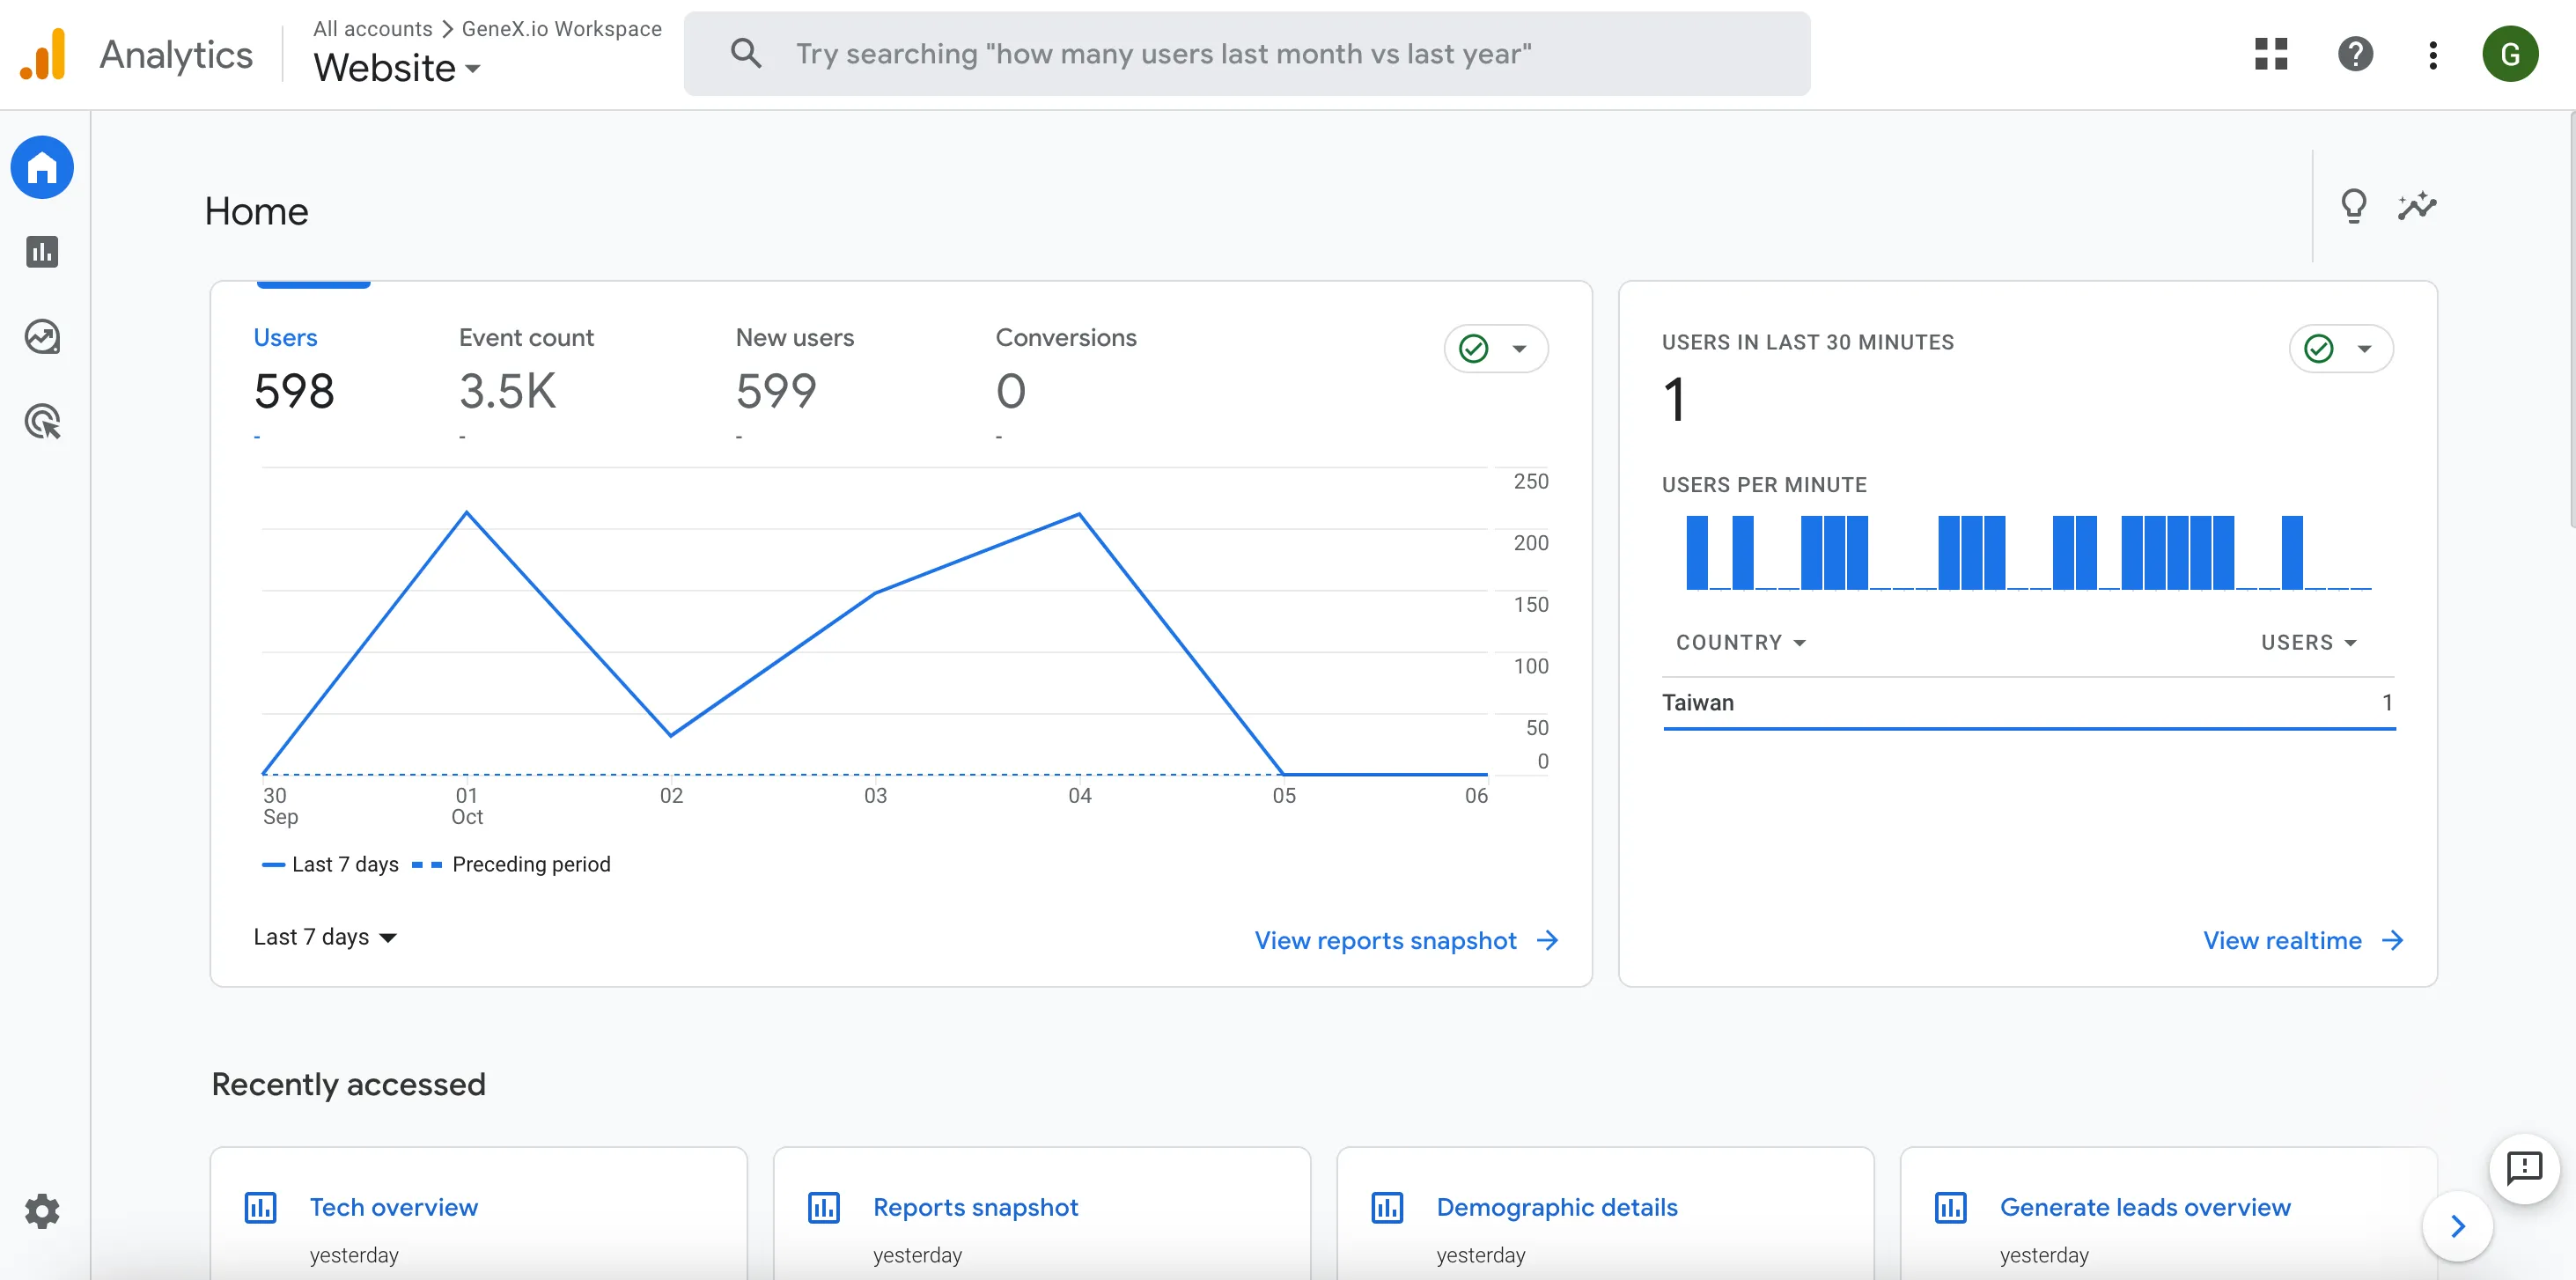2576x1280 pixels.
Task: Click the lightbulb suggestions icon
Action: (x=2353, y=207)
